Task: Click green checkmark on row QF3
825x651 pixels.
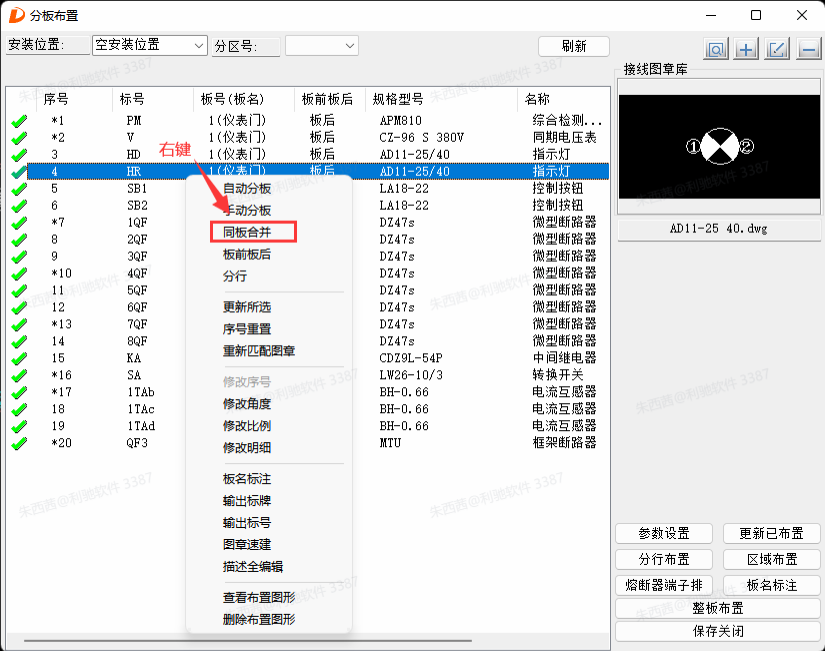Action: pos(19,444)
